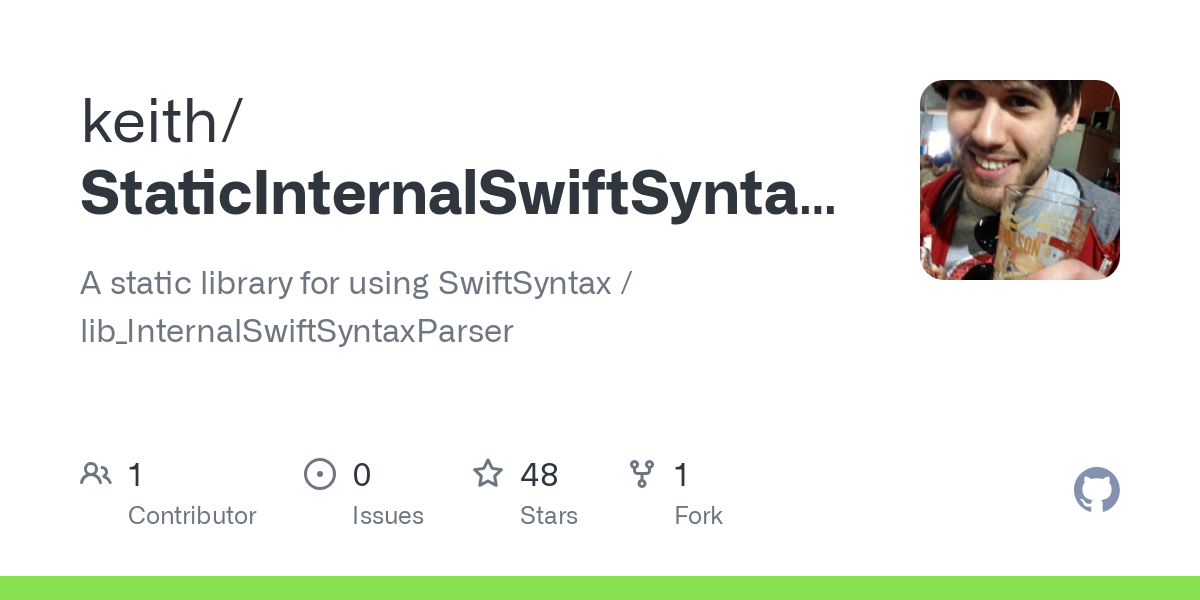Click the contributors people icon

point(96,474)
